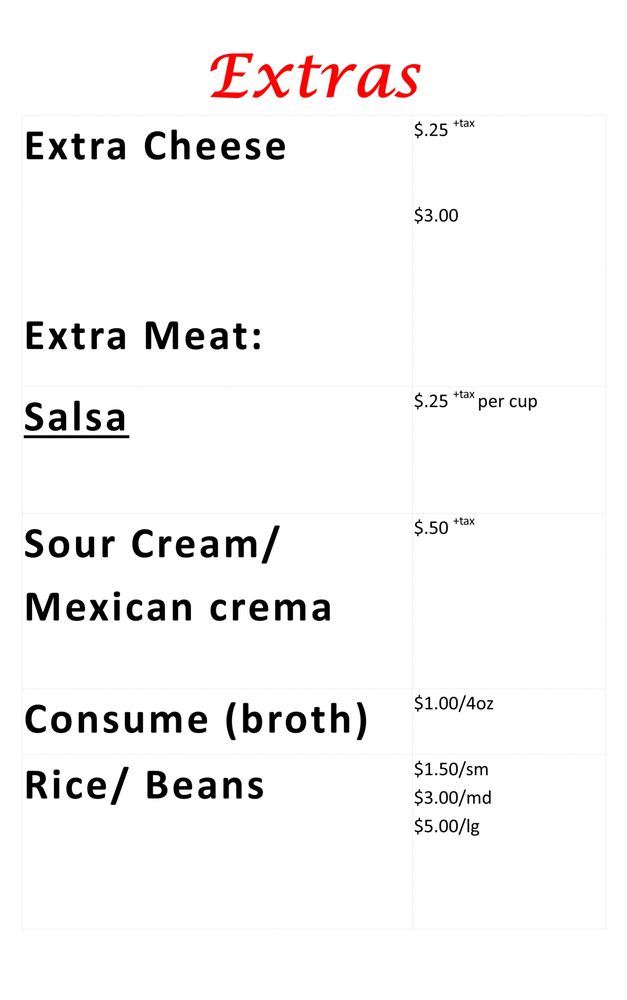The width and height of the screenshot is (627, 1000).
Task: Choose the $1.50/sm size price
Action: click(451, 770)
